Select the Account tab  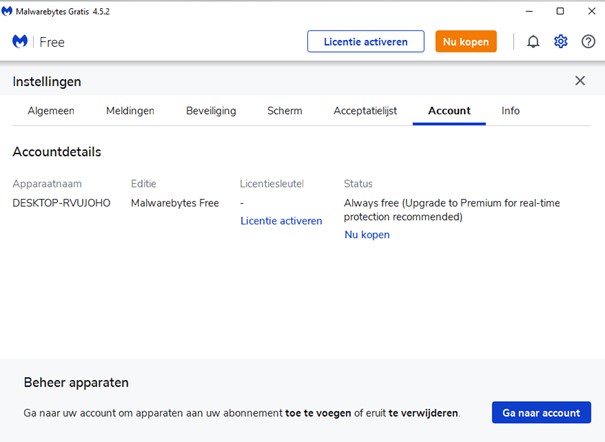tap(449, 111)
